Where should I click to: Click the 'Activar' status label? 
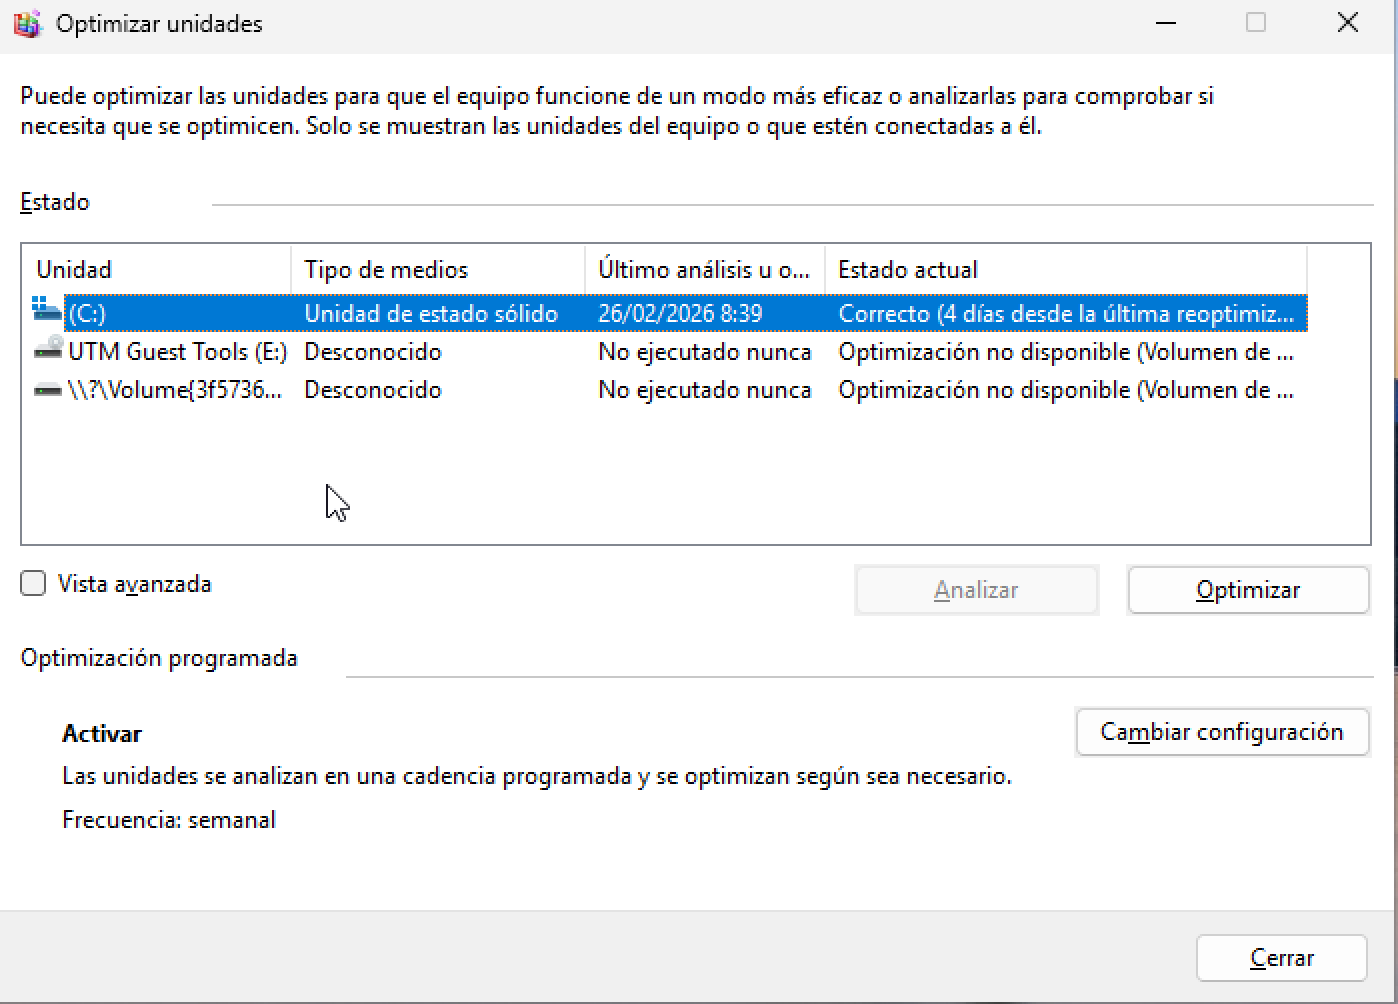point(102,733)
